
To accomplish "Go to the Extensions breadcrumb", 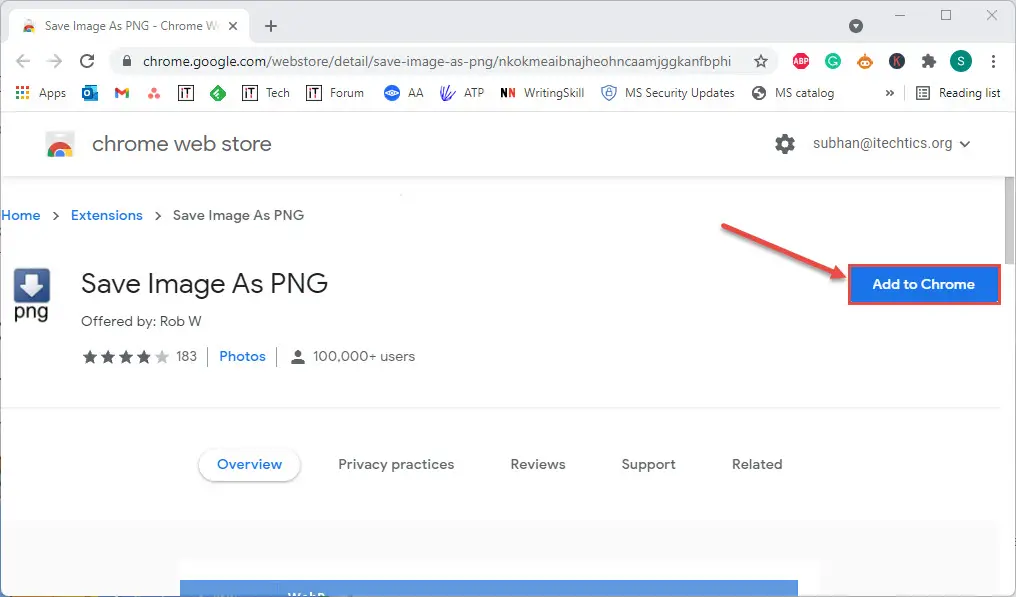I will click(x=106, y=215).
